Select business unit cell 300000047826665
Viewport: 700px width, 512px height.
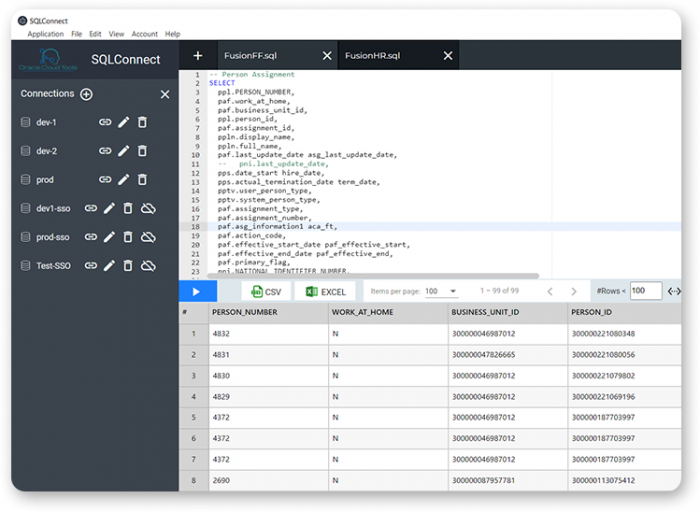(508, 354)
